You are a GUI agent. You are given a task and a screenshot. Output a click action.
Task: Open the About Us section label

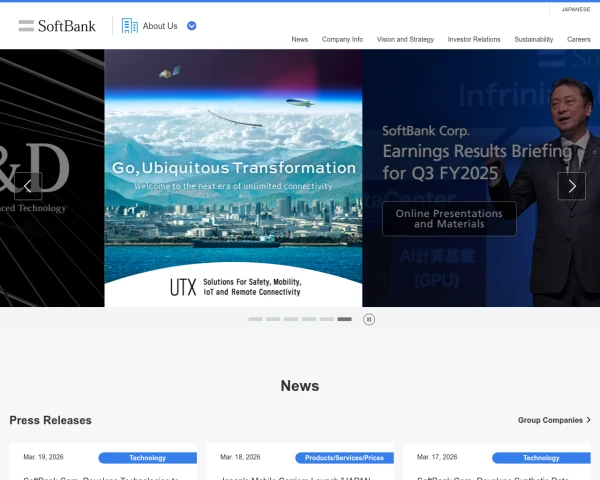[160, 26]
